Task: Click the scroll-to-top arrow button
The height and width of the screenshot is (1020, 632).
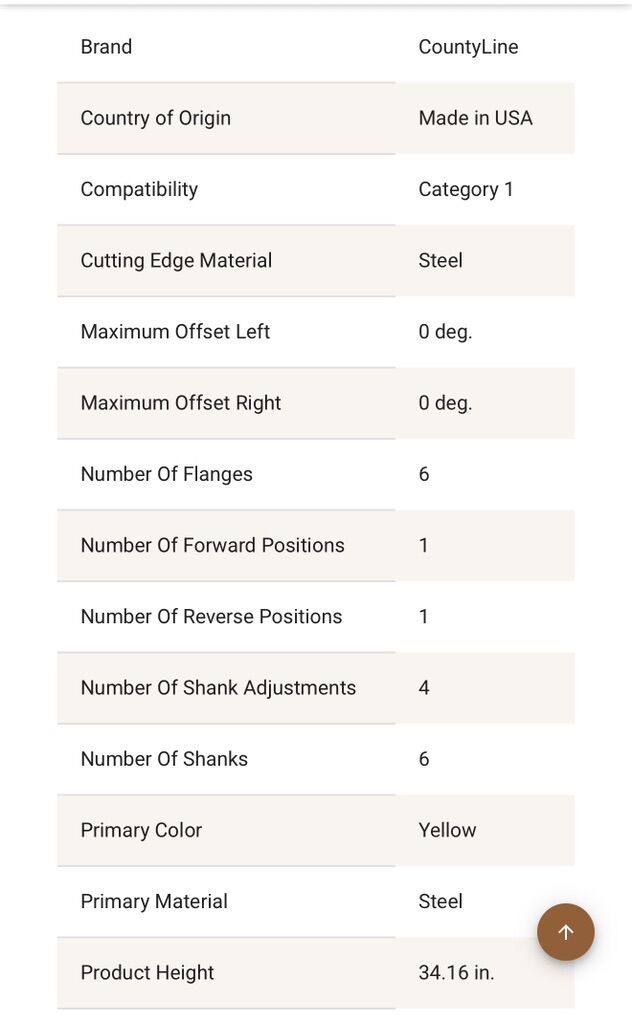Action: (566, 932)
